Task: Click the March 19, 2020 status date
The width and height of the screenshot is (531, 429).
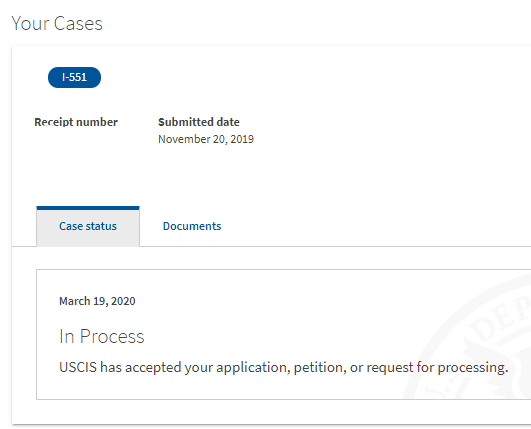Action: pyautogui.click(x=97, y=301)
